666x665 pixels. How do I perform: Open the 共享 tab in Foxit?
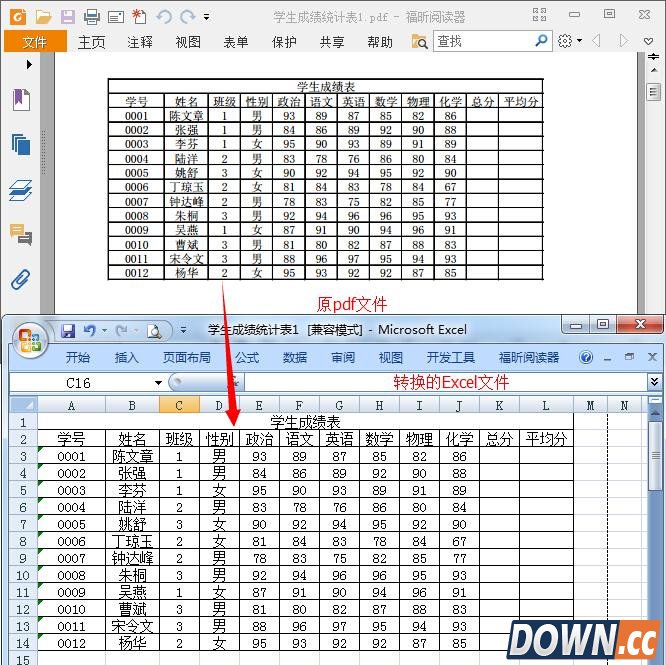click(x=332, y=42)
